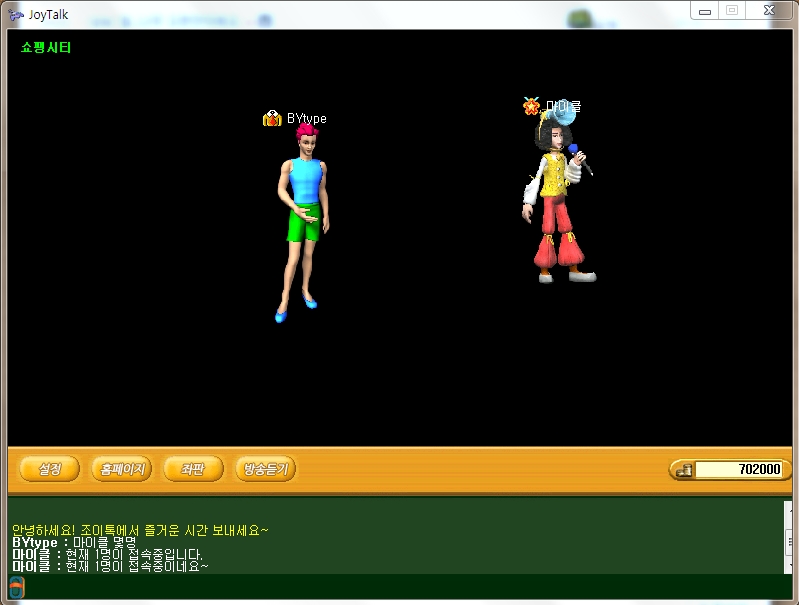Click the 쇼핑시티 room name label
This screenshot has width=799, height=605.
point(46,47)
